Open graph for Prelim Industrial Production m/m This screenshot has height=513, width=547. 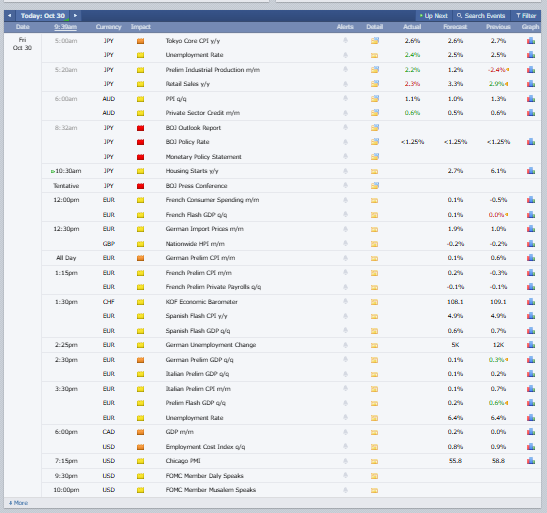[x=531, y=70]
